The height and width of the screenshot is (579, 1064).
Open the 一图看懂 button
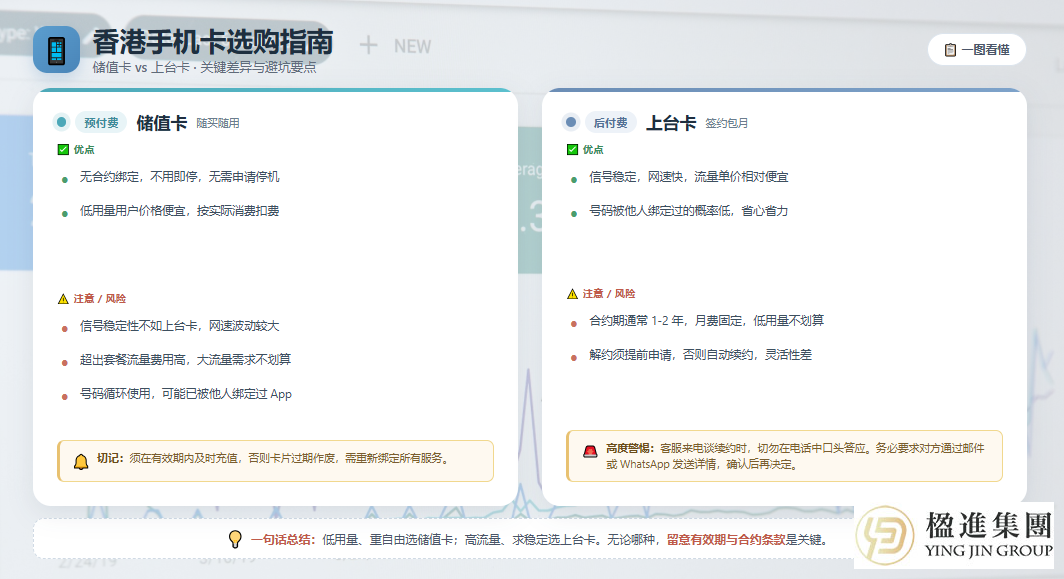coord(976,50)
